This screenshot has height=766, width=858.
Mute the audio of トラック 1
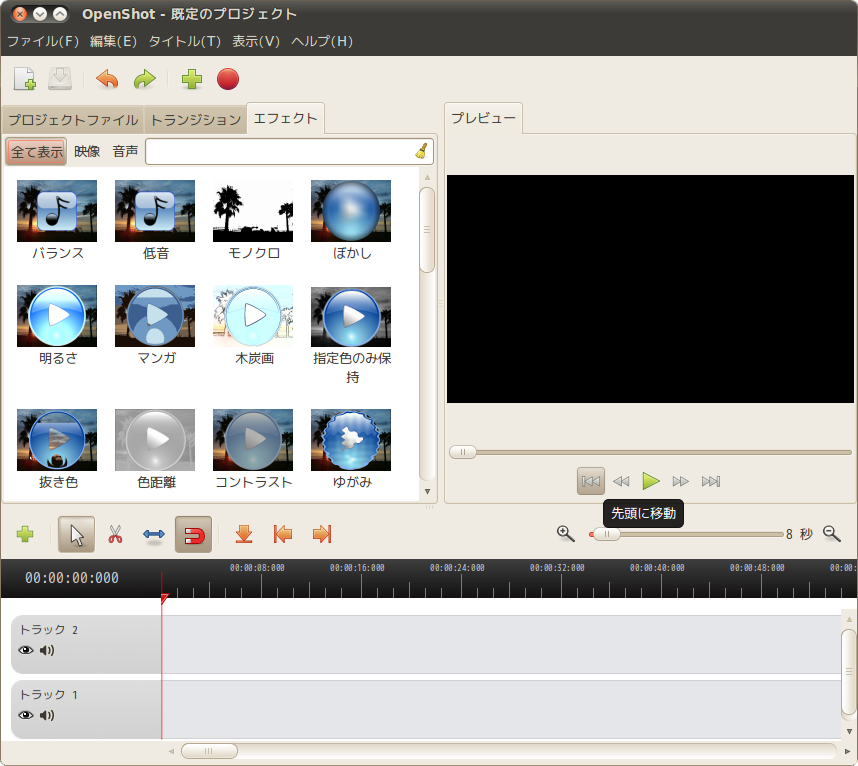[x=47, y=715]
